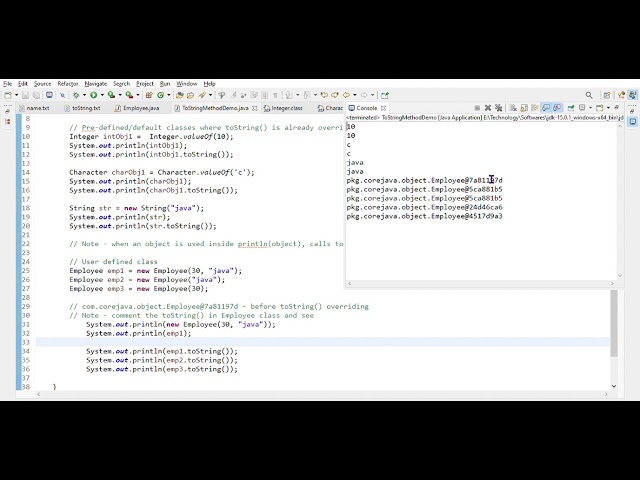Click the Search flashlight toolbar icon

pos(202,95)
